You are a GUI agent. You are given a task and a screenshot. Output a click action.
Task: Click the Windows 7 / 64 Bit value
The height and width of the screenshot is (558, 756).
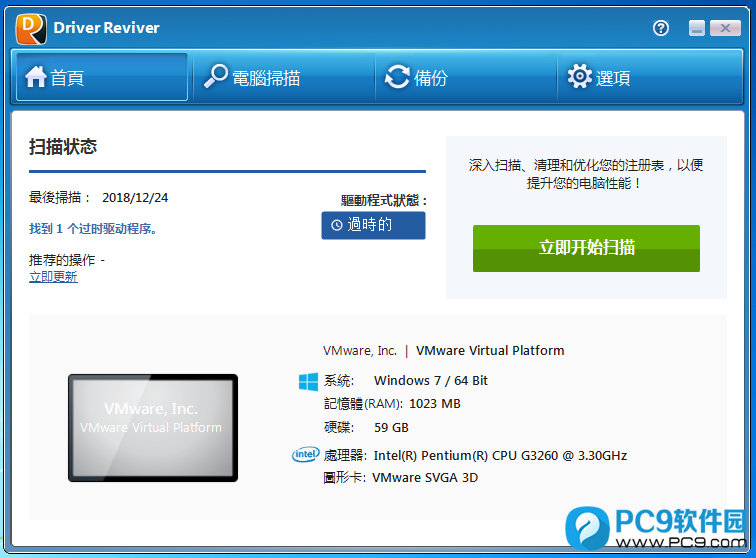[431, 381]
